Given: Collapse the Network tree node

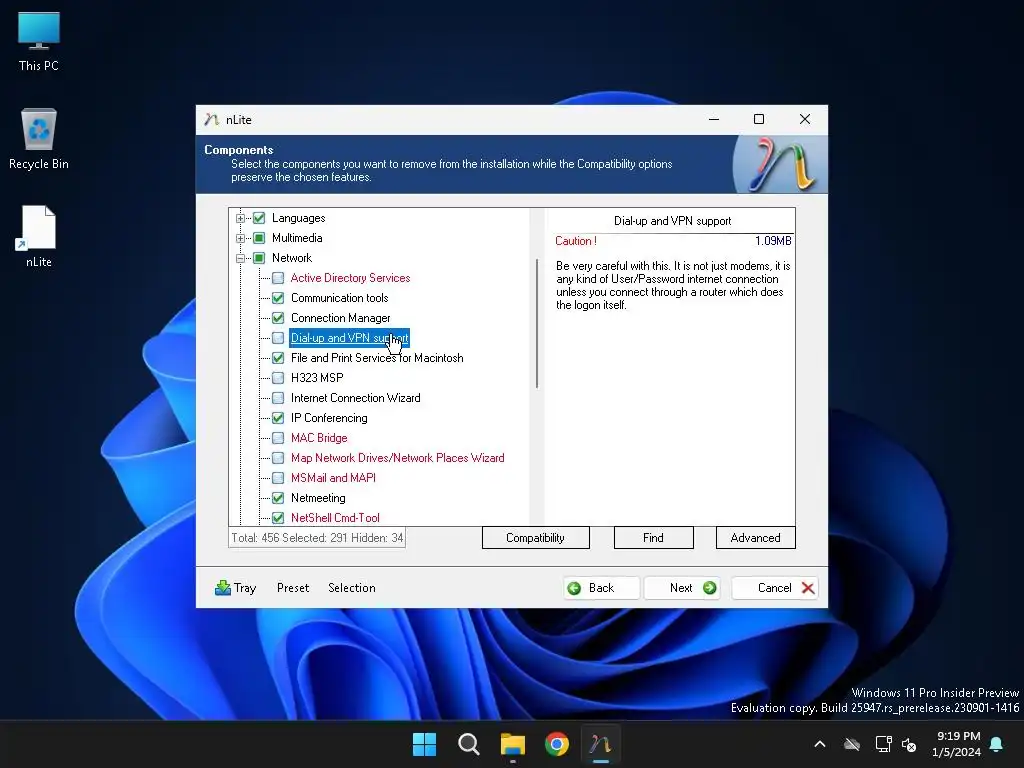Looking at the screenshot, I should point(240,258).
